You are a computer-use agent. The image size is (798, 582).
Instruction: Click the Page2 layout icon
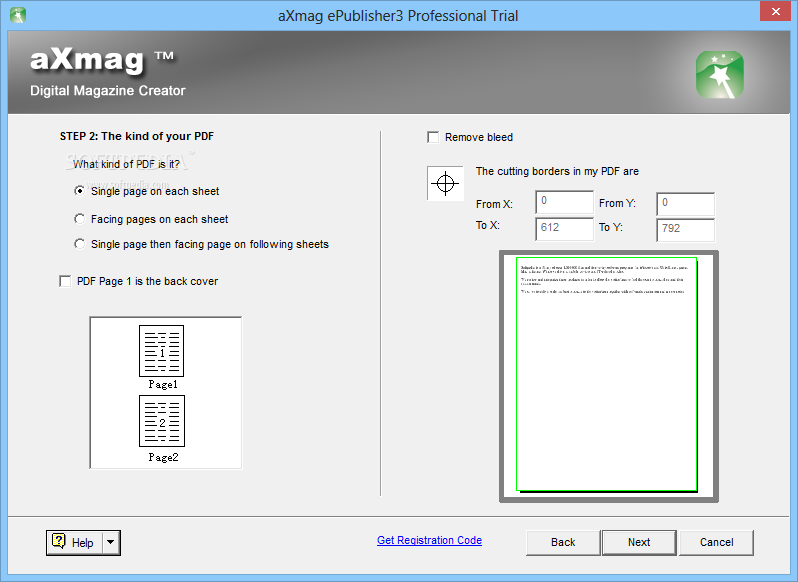(162, 421)
